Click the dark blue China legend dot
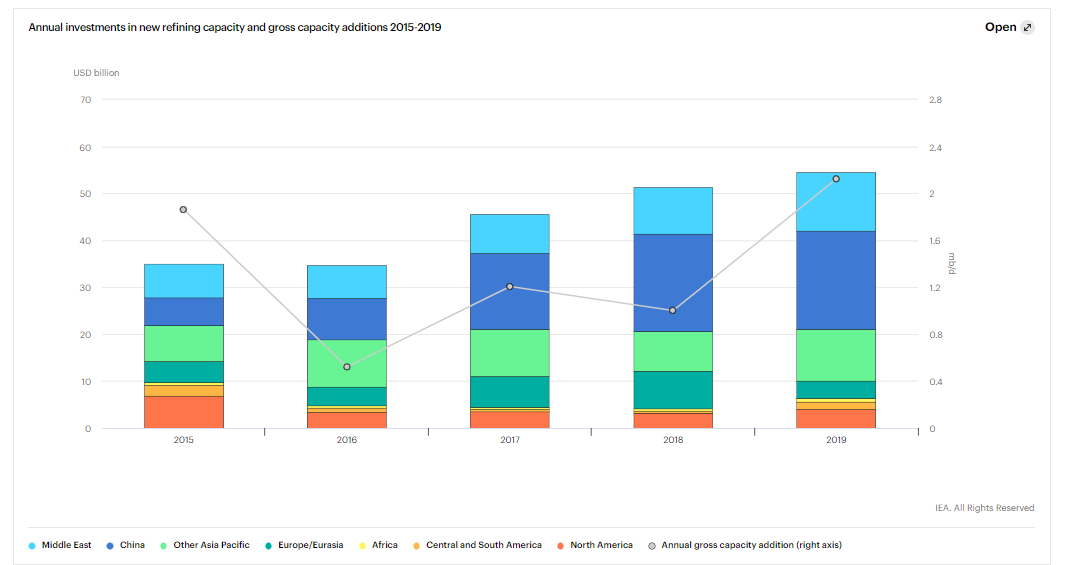 110,546
